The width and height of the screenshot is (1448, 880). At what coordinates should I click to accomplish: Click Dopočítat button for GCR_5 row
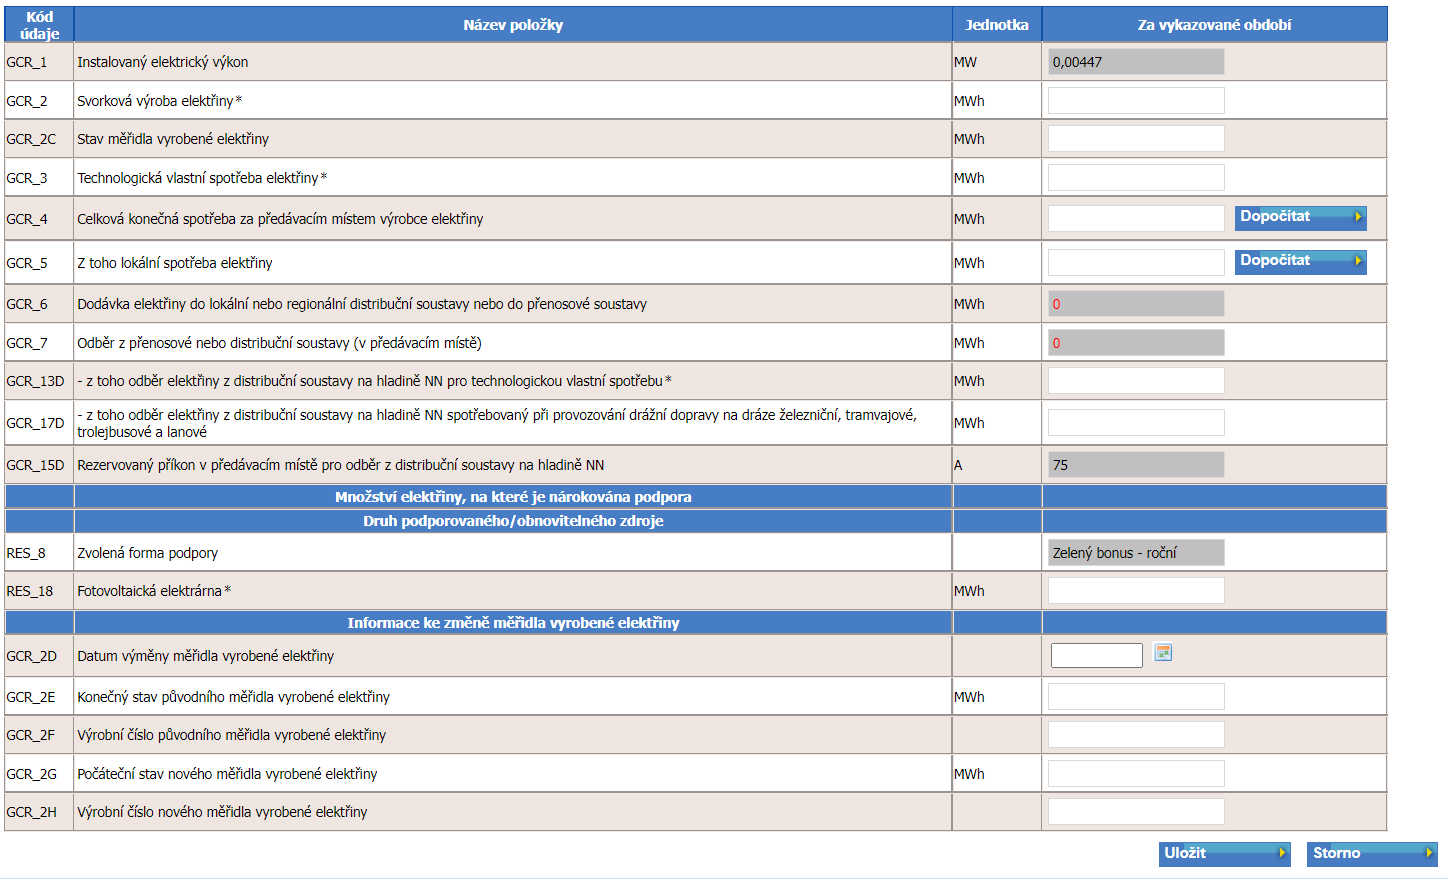pos(1301,262)
